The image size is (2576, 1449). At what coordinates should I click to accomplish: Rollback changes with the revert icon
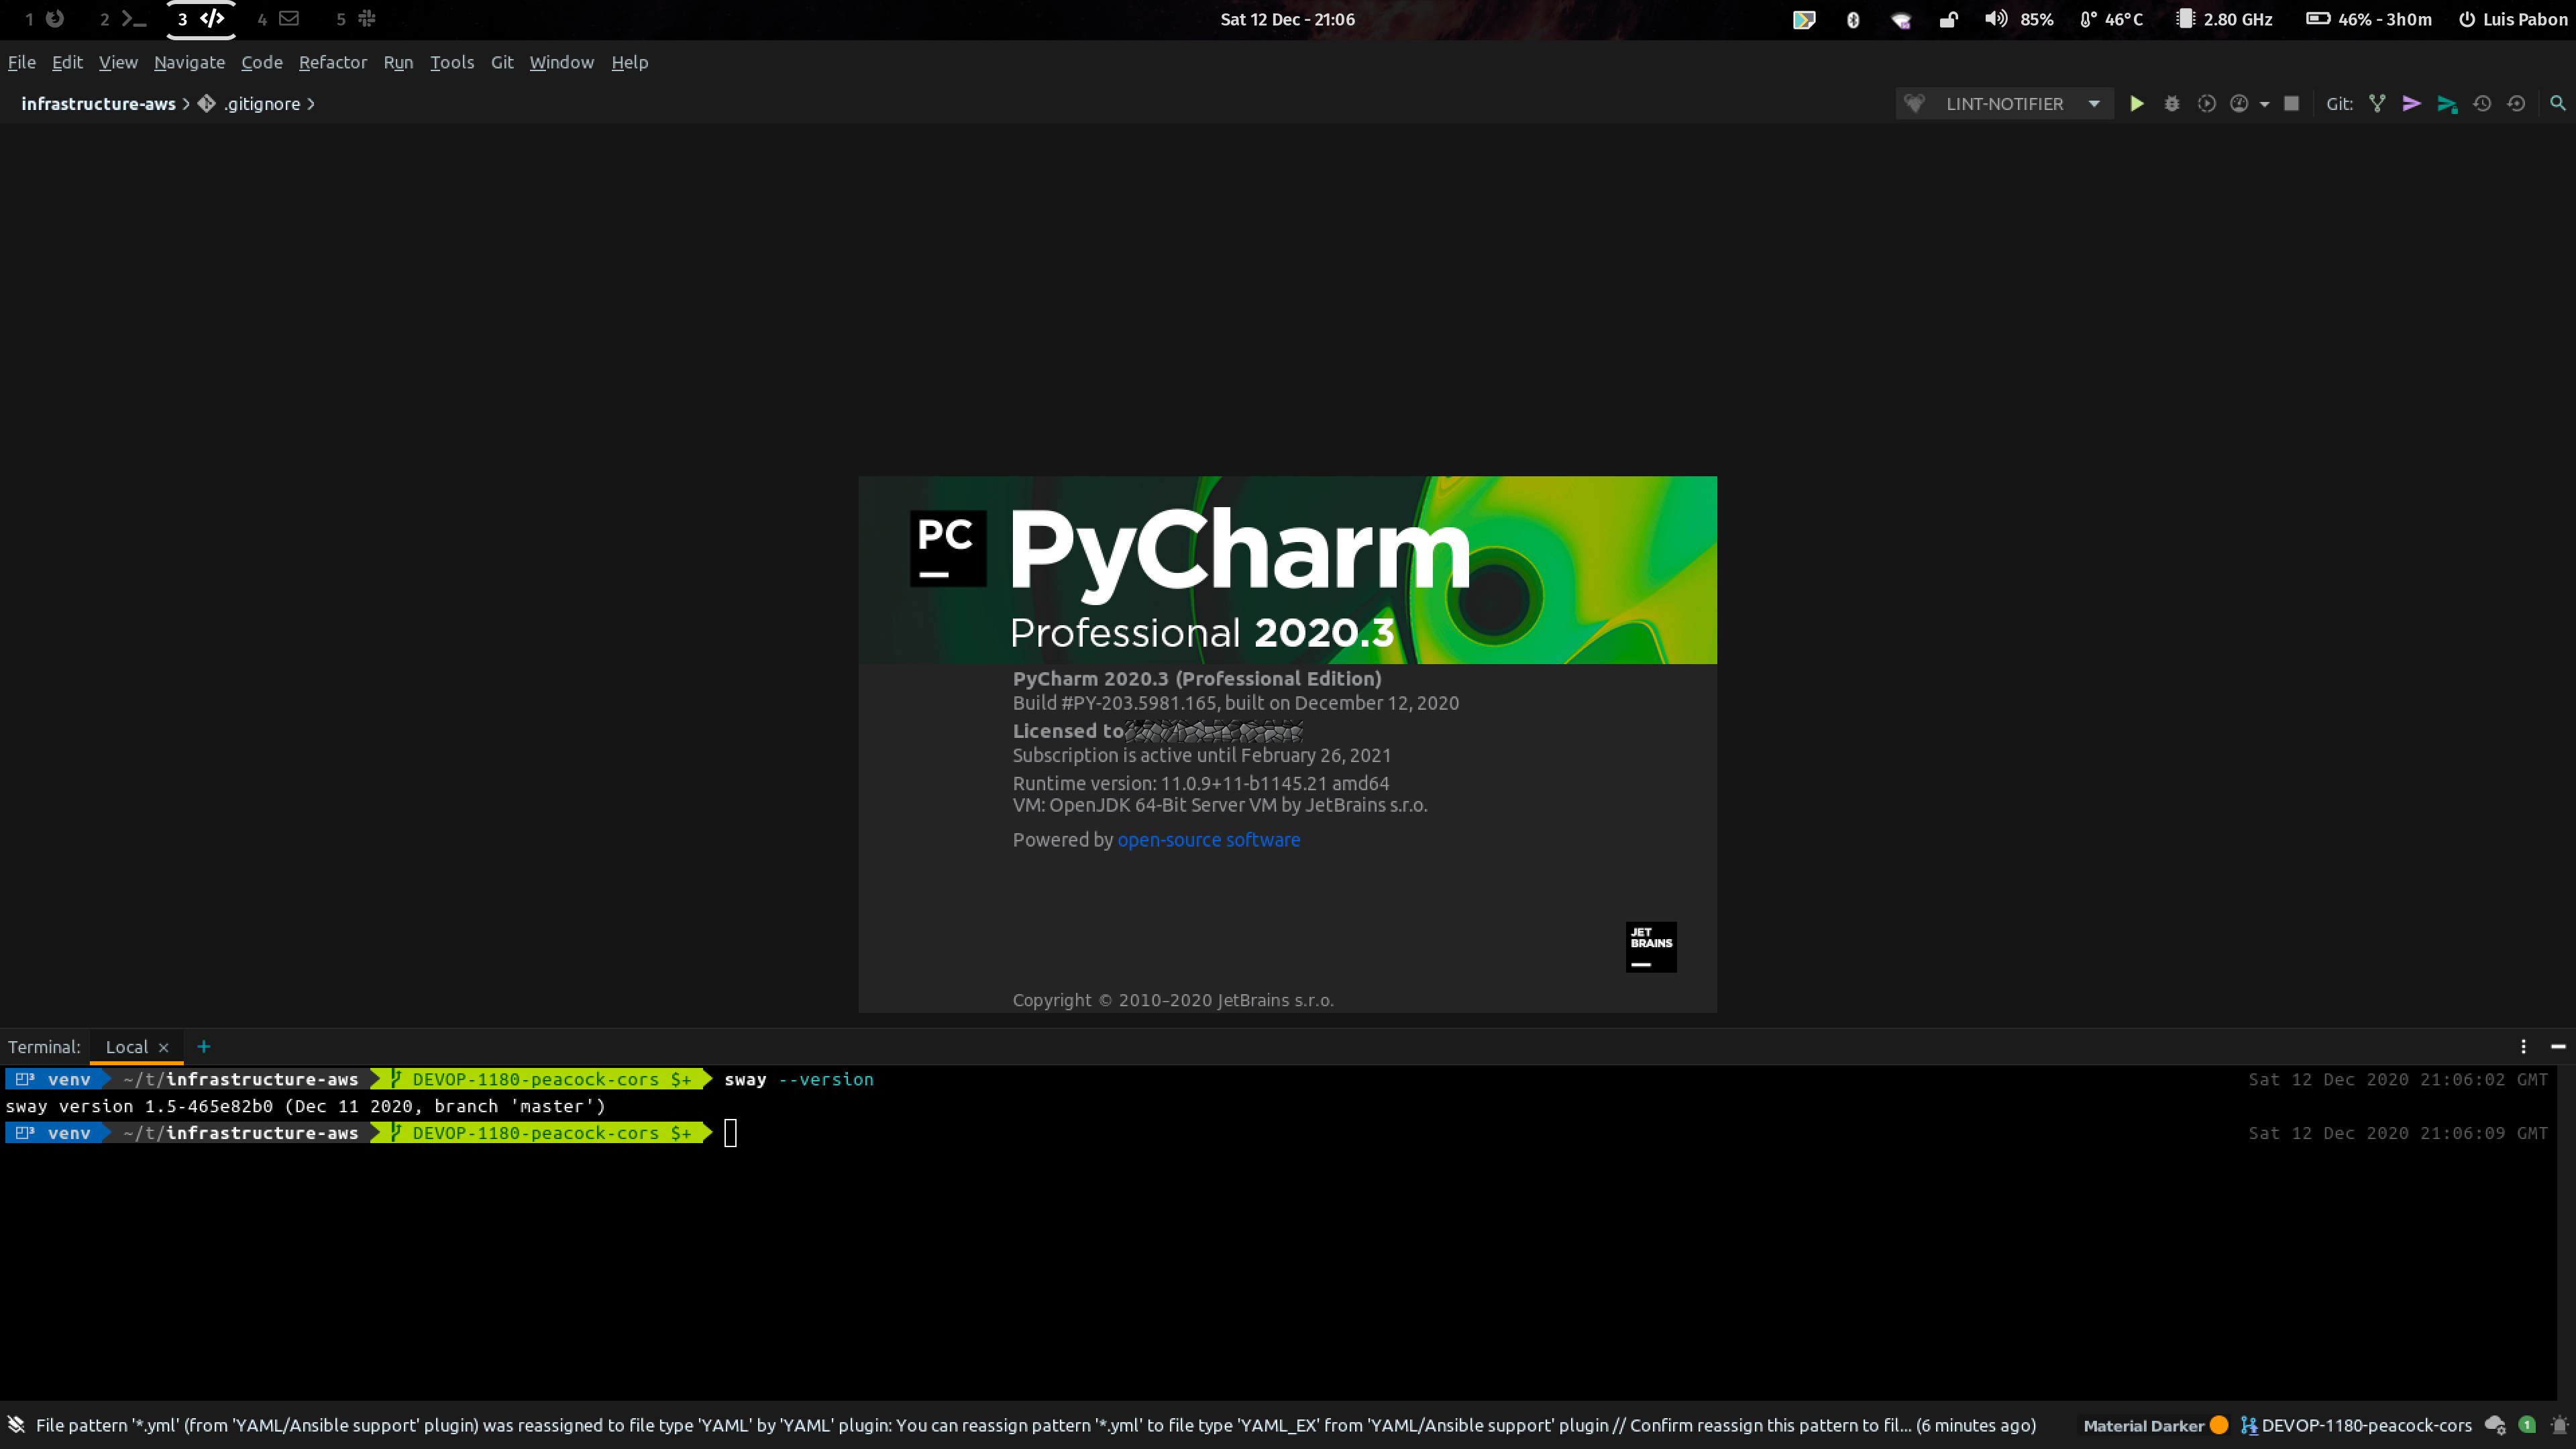coord(2516,104)
